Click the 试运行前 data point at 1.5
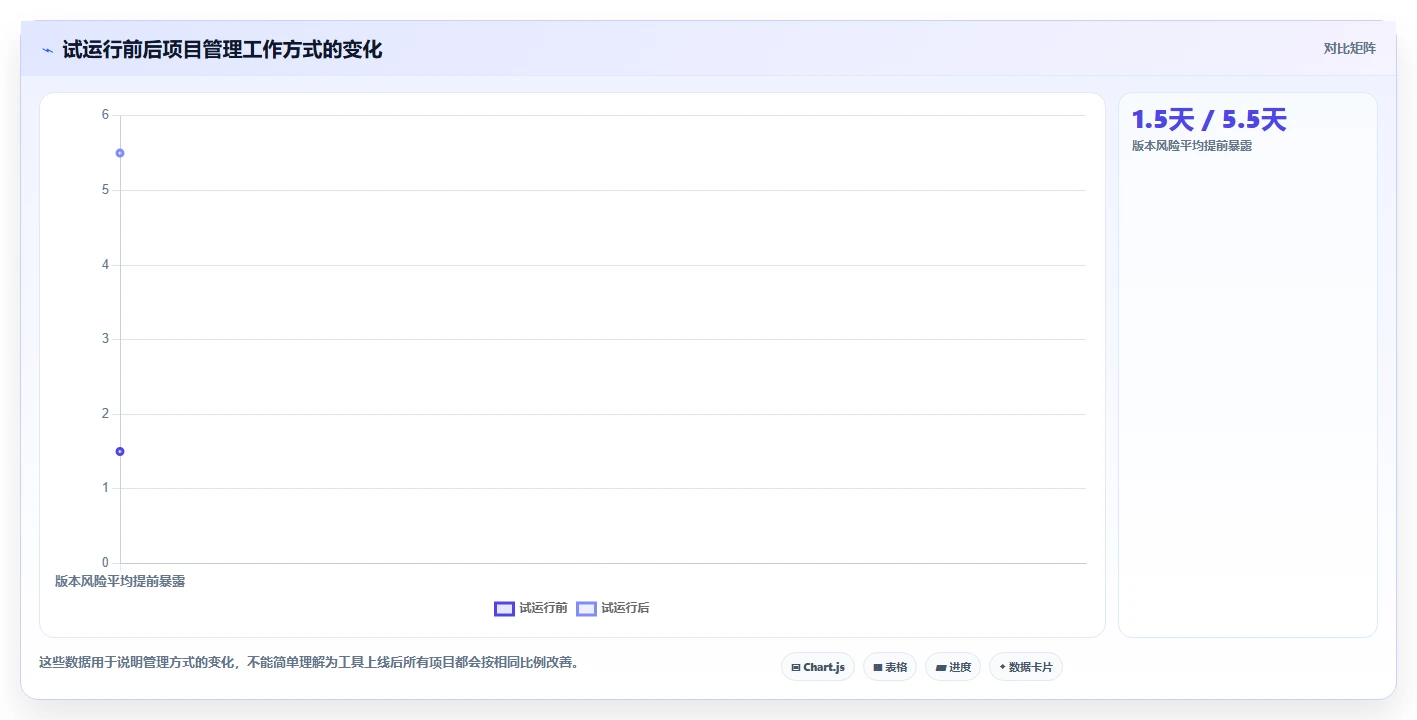 [x=120, y=451]
